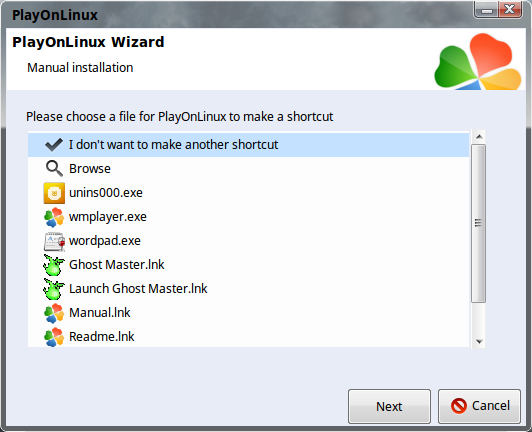Click the PlayOnLinux clover logo in header
This screenshot has height=432, width=532.
pyautogui.click(x=478, y=61)
